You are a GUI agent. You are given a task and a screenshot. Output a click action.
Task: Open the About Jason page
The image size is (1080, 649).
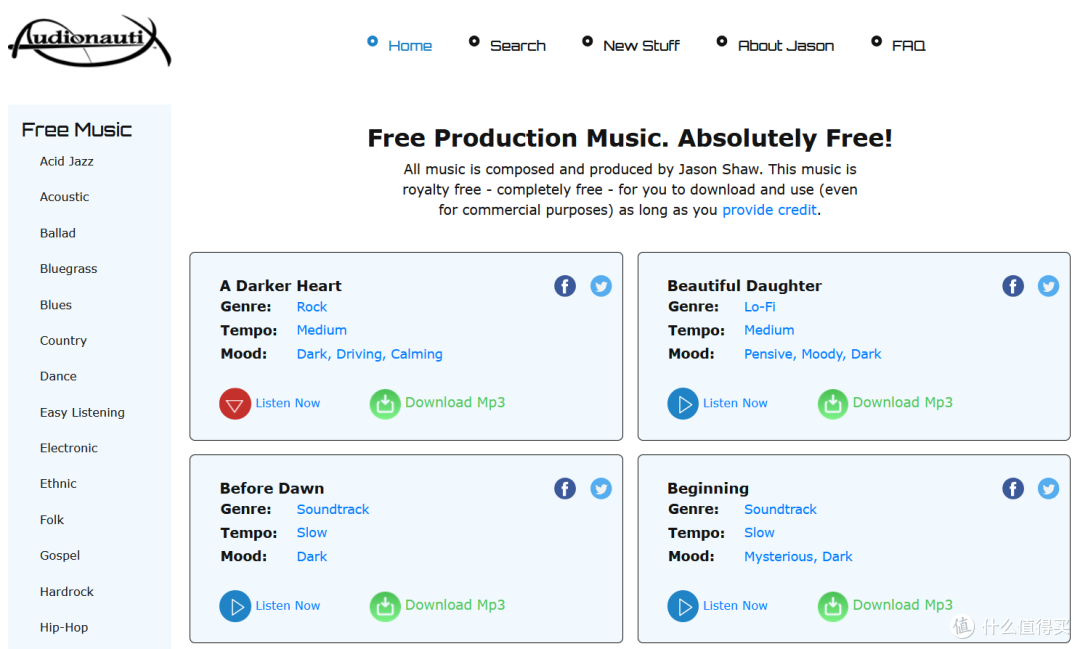pyautogui.click(x=785, y=46)
